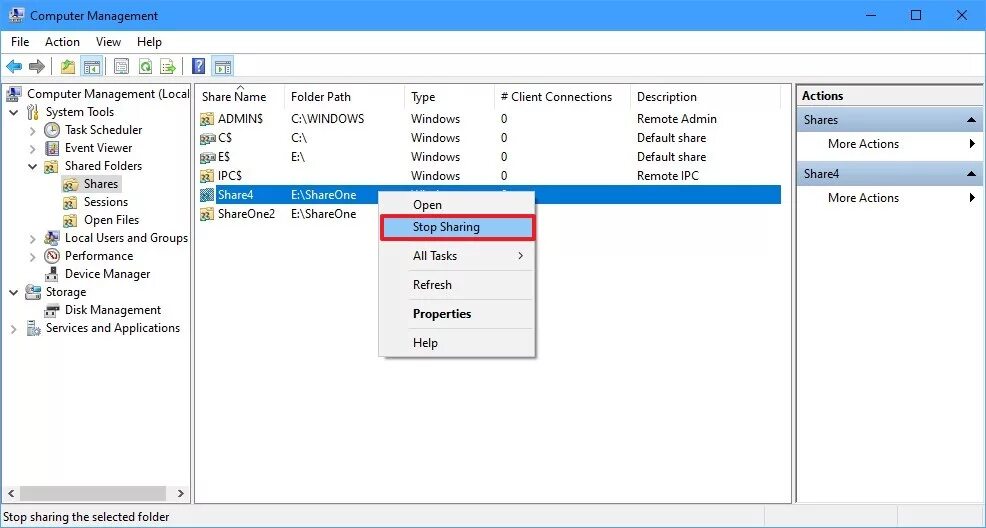Open More Actions under Share4
Screen dimensions: 986x528
890,198
